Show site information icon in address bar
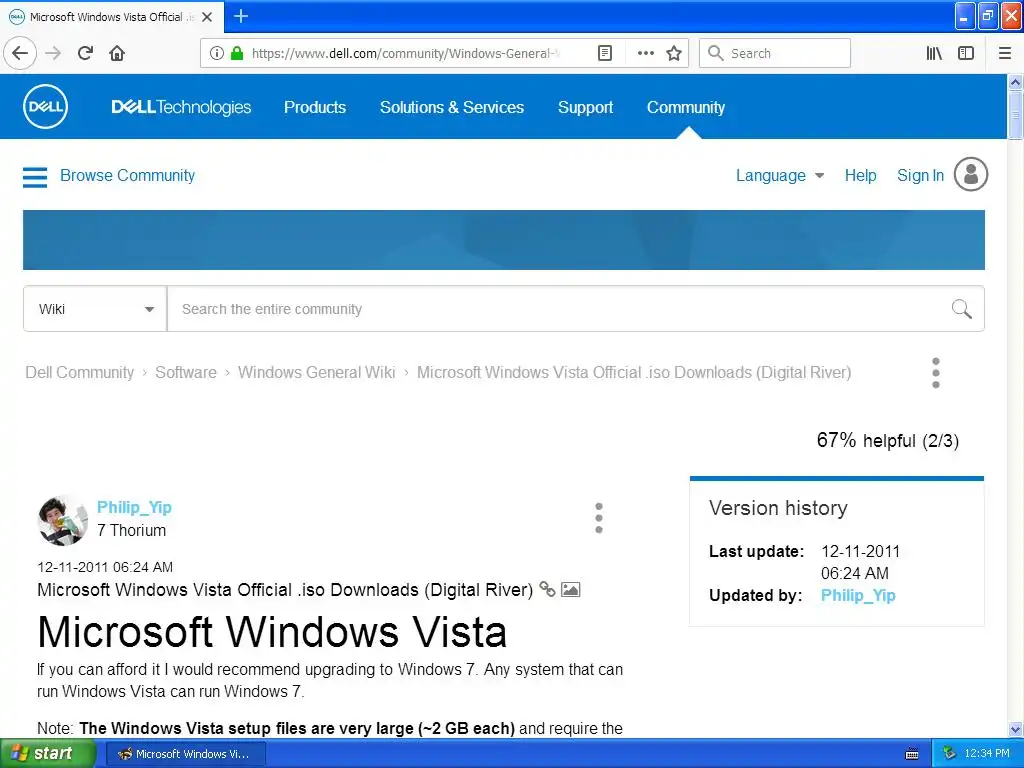Screen dimensions: 1024x768 tap(217, 53)
